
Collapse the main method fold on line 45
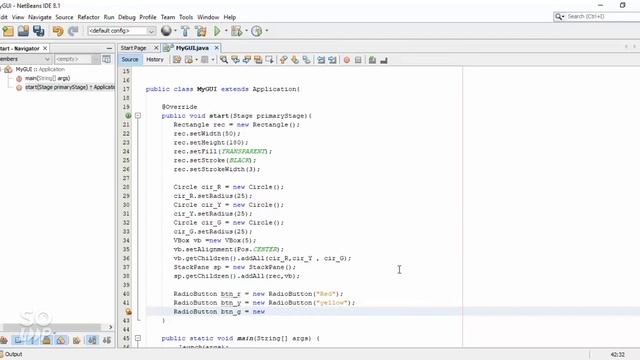pyautogui.click(x=138, y=338)
